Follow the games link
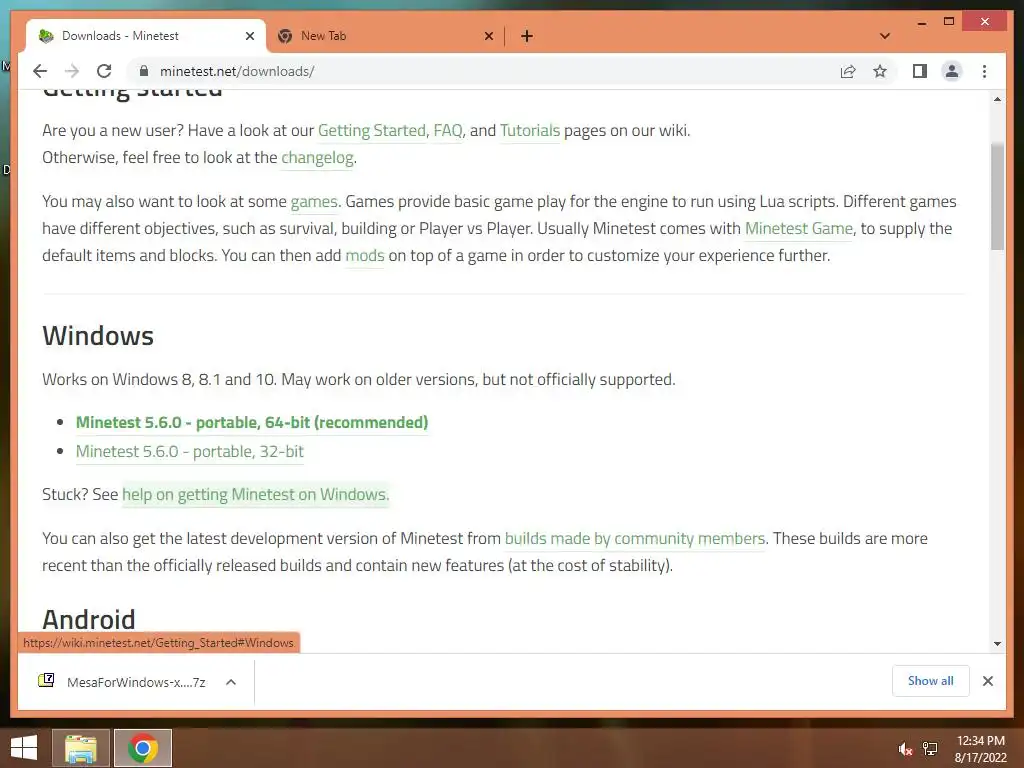1024x768 pixels. [x=314, y=201]
